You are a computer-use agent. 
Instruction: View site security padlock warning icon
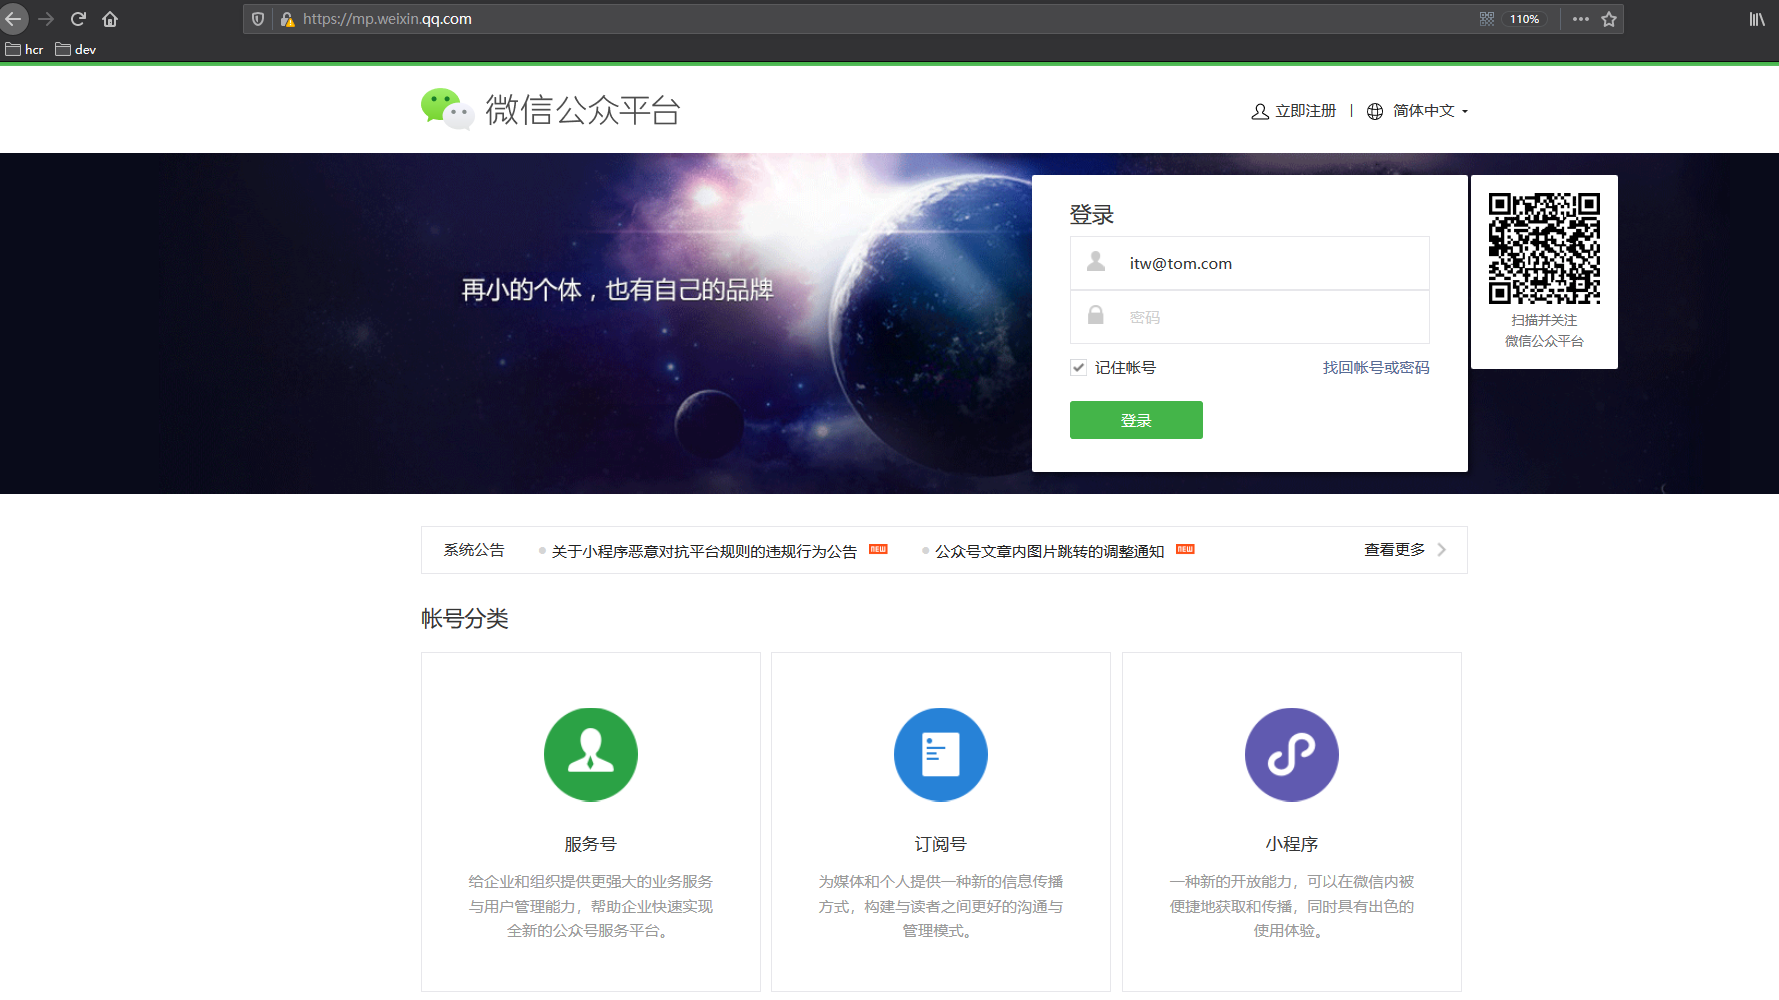pos(287,19)
